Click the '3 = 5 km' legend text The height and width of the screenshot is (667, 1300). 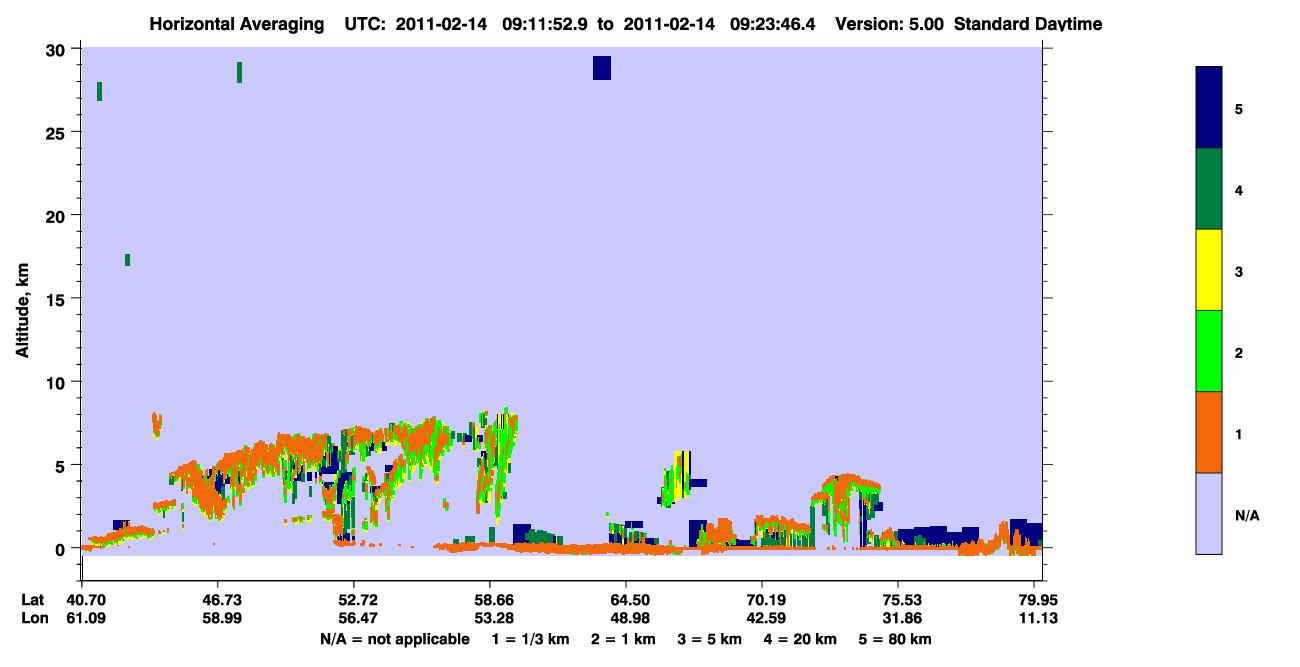[x=711, y=639]
